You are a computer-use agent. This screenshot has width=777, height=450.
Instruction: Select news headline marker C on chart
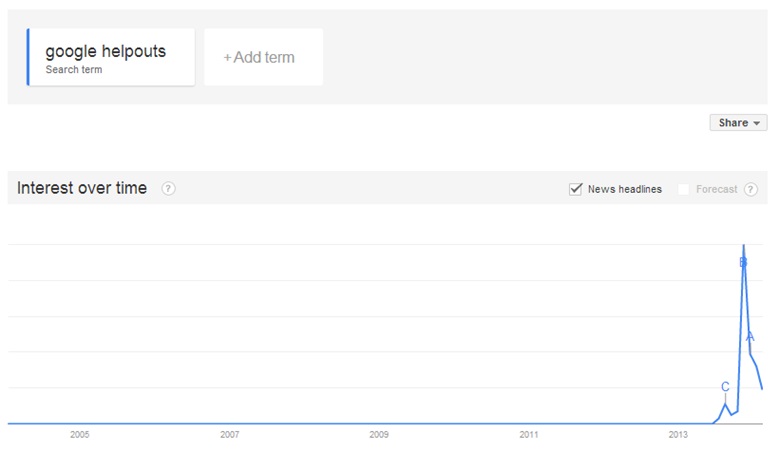click(x=725, y=387)
